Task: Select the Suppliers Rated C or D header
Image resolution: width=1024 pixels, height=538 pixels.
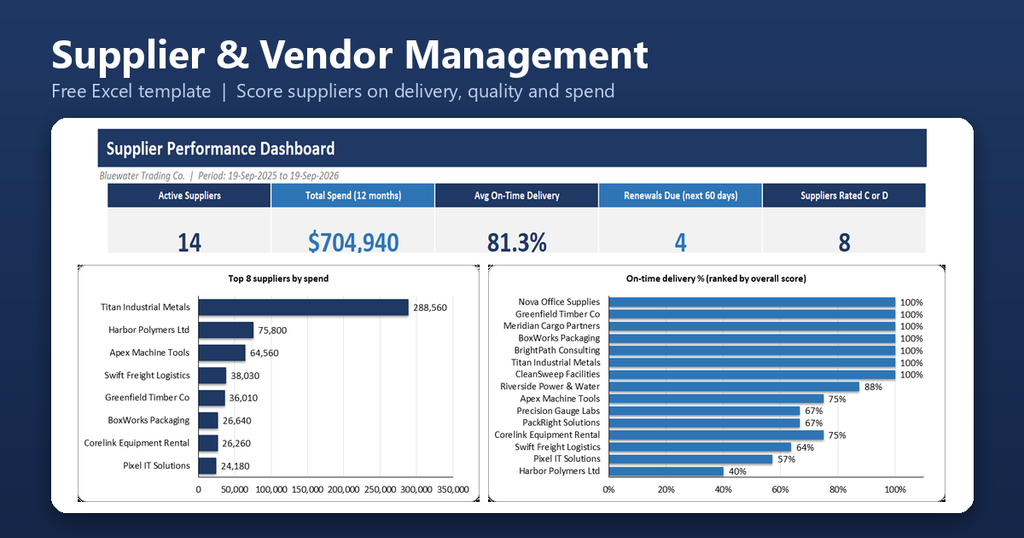Action: (844, 195)
